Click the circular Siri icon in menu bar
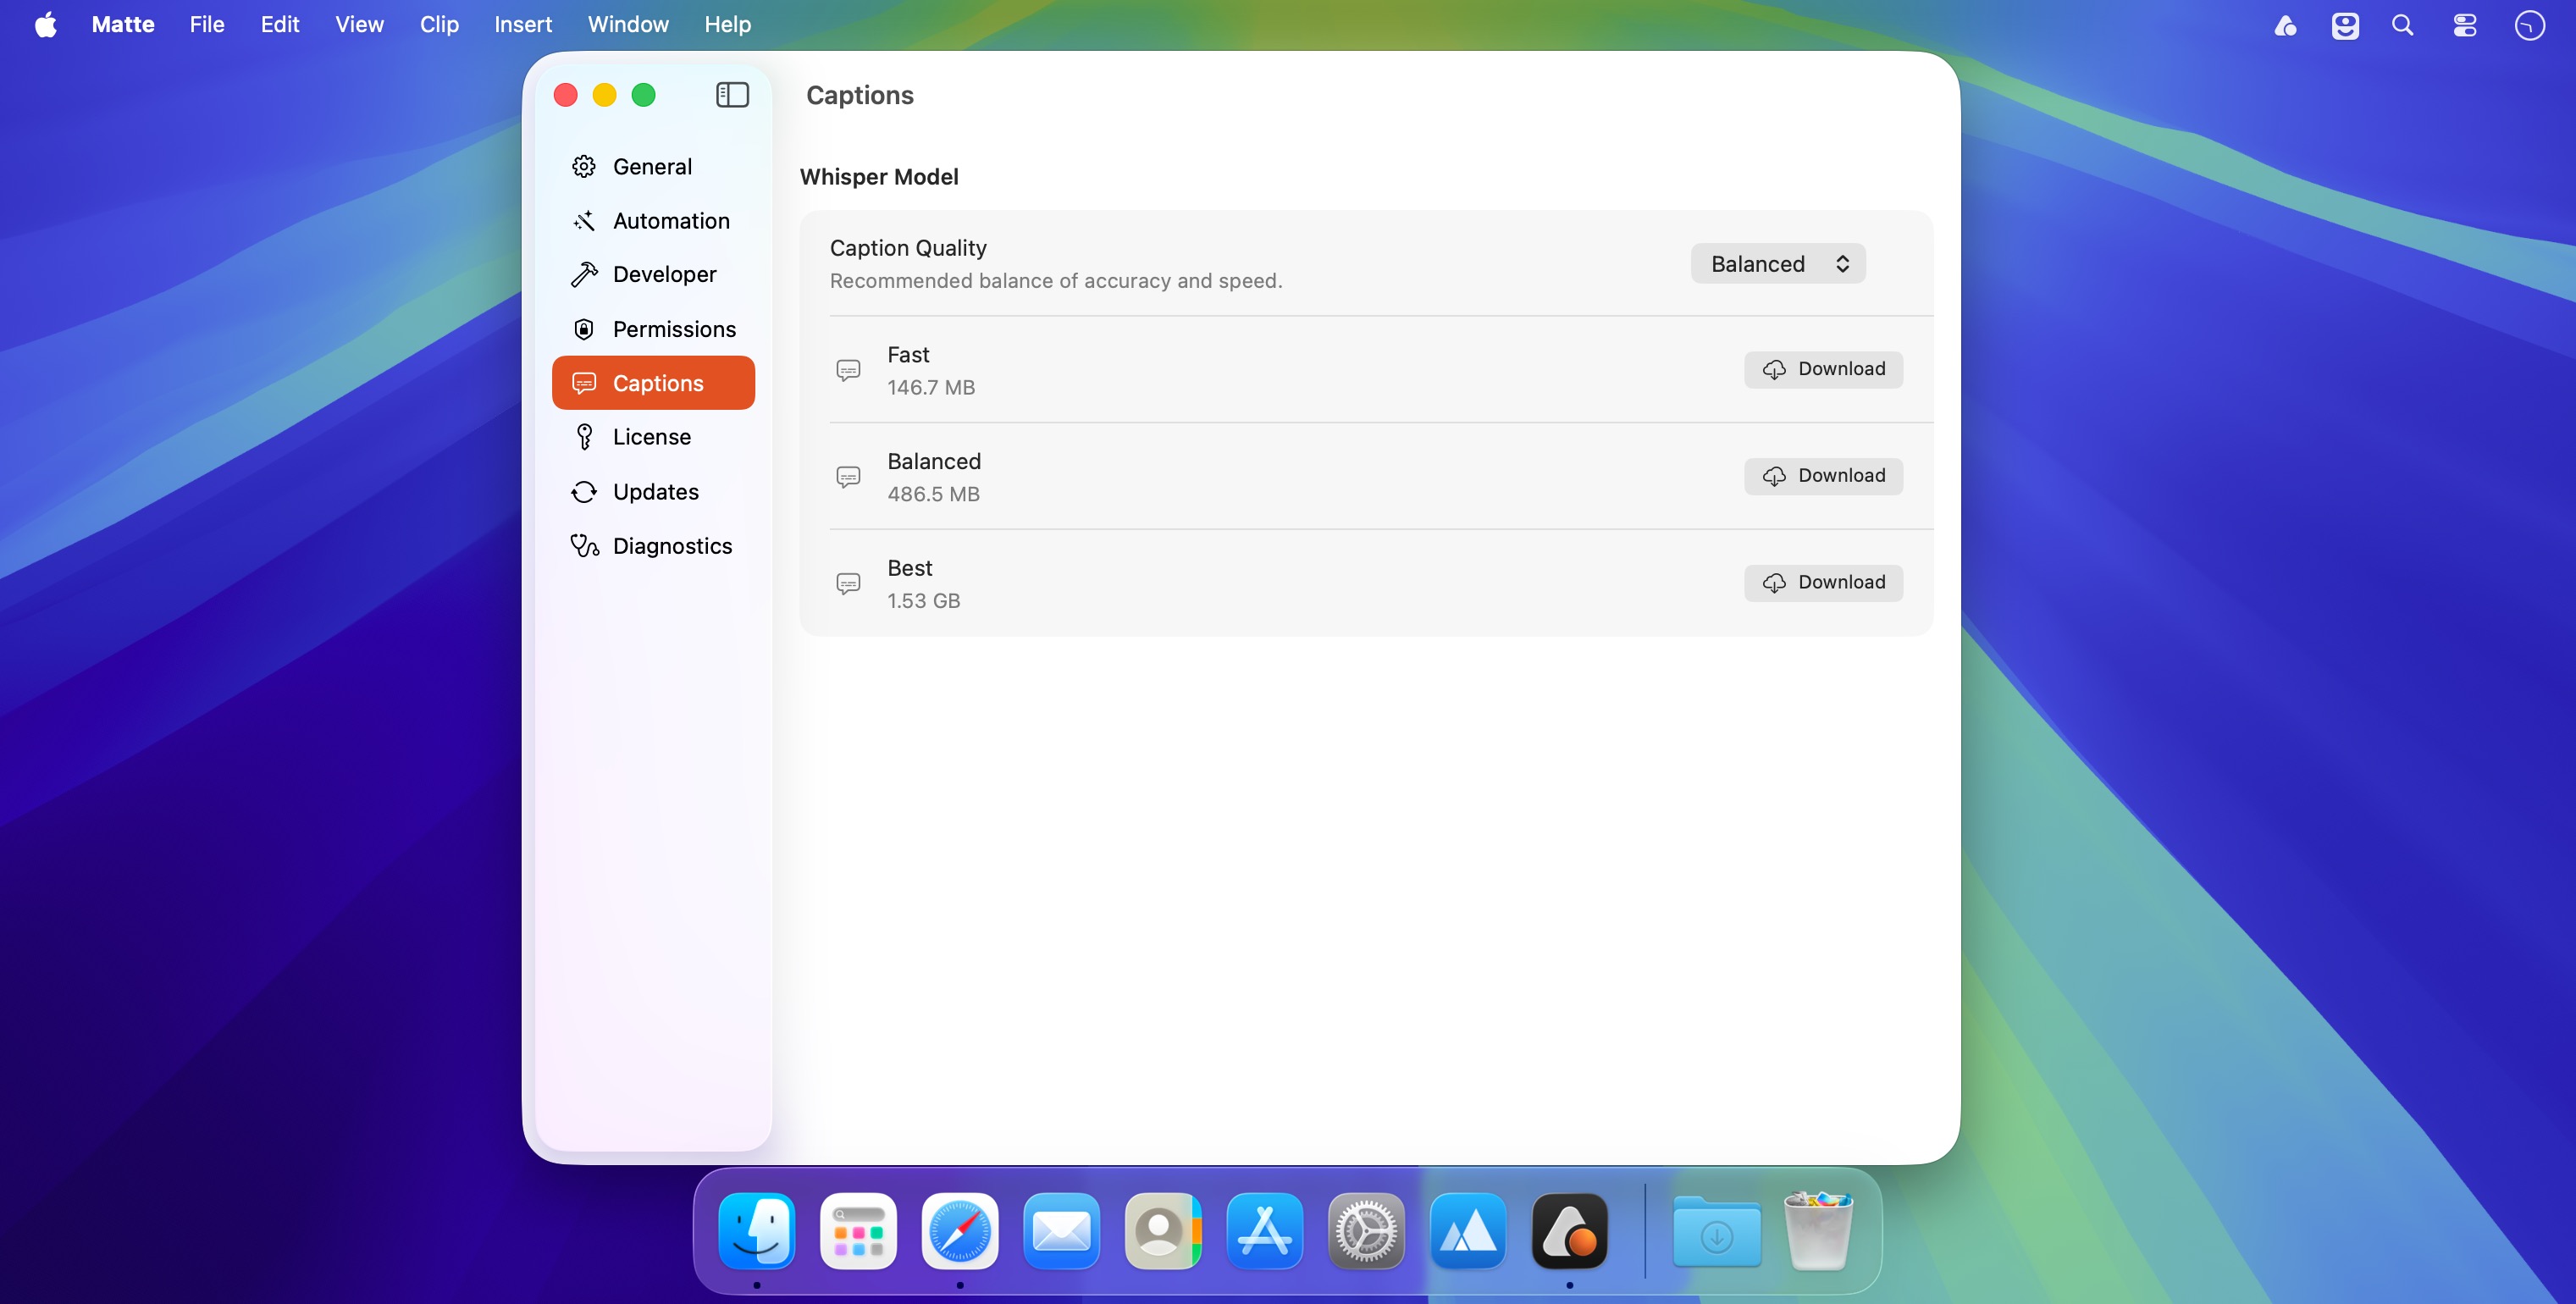The height and width of the screenshot is (1304, 2576). (x=2530, y=25)
